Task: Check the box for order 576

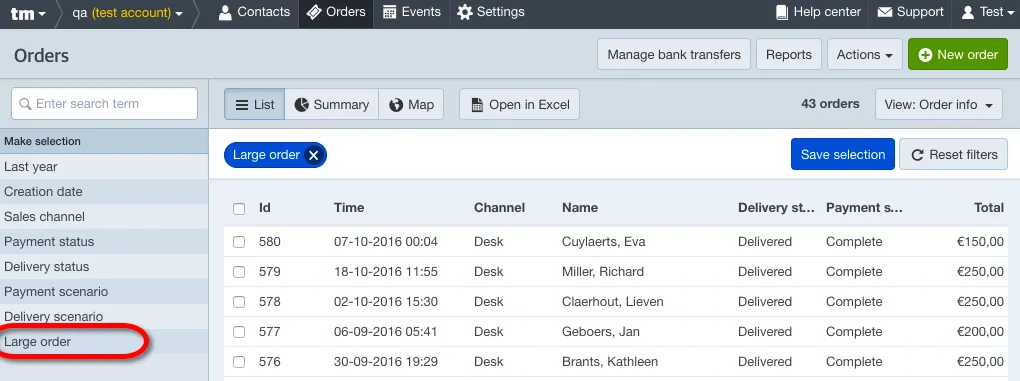Action: pyautogui.click(x=239, y=361)
